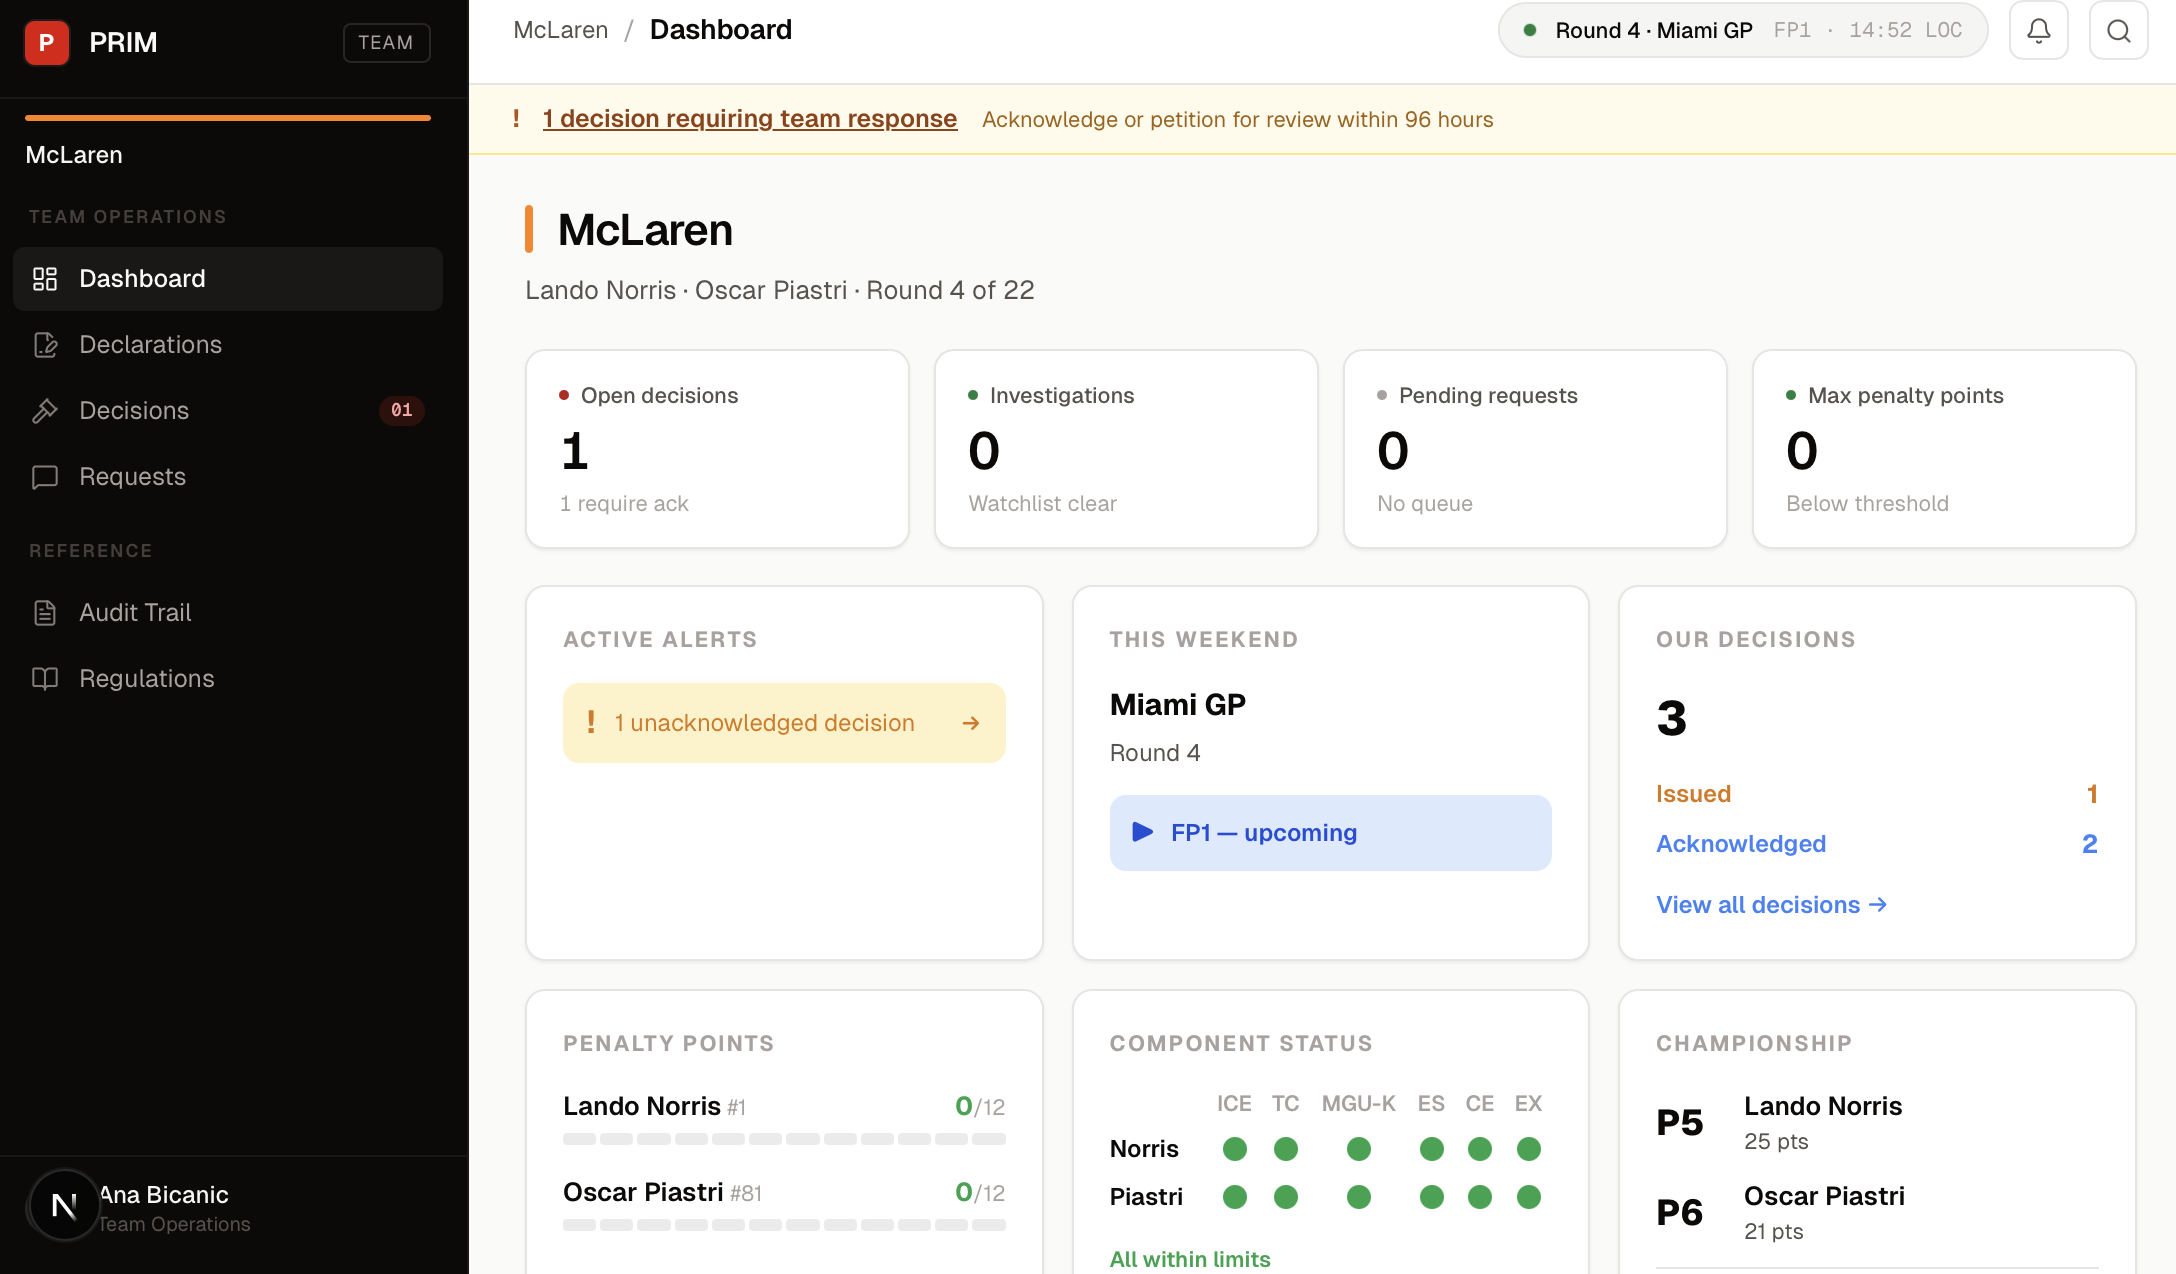2176x1274 pixels.
Task: Open the unacknowledged decision alert arrow
Action: click(970, 723)
